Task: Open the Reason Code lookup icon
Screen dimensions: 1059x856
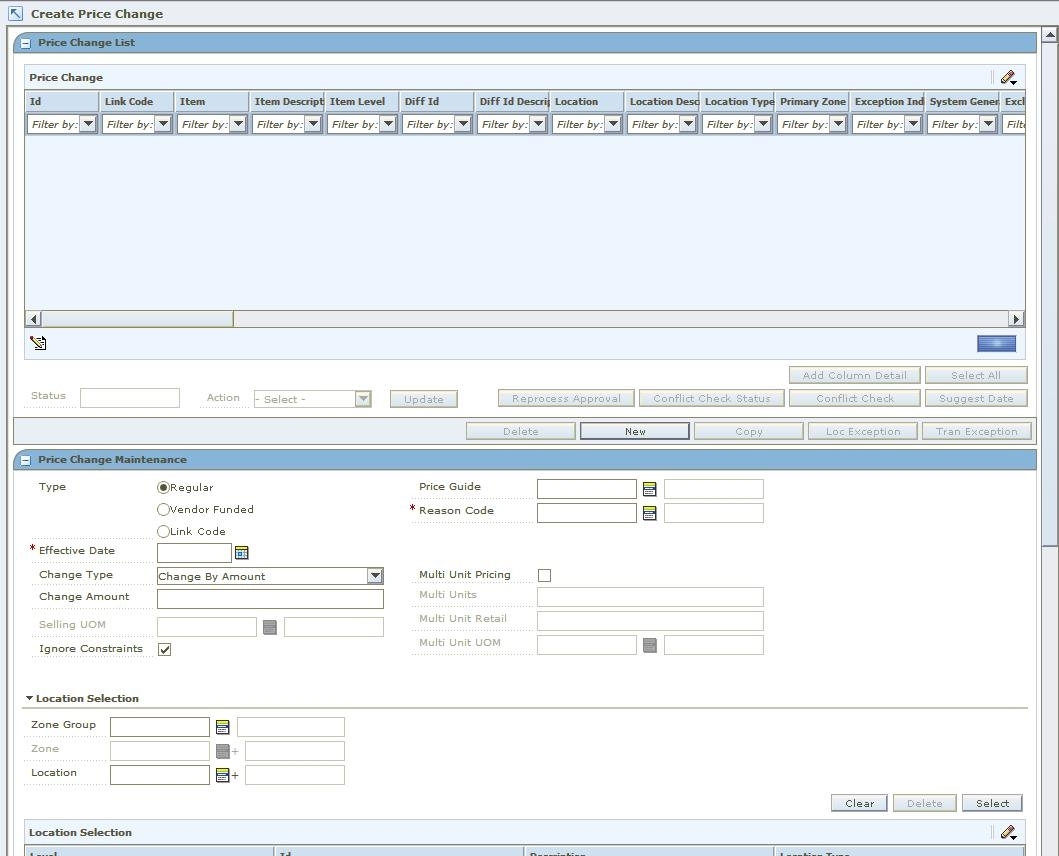Action: [x=649, y=513]
